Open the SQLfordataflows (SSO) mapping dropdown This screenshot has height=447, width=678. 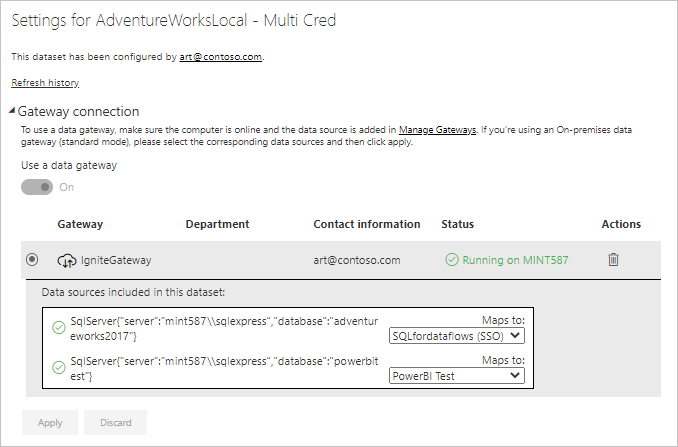457,336
